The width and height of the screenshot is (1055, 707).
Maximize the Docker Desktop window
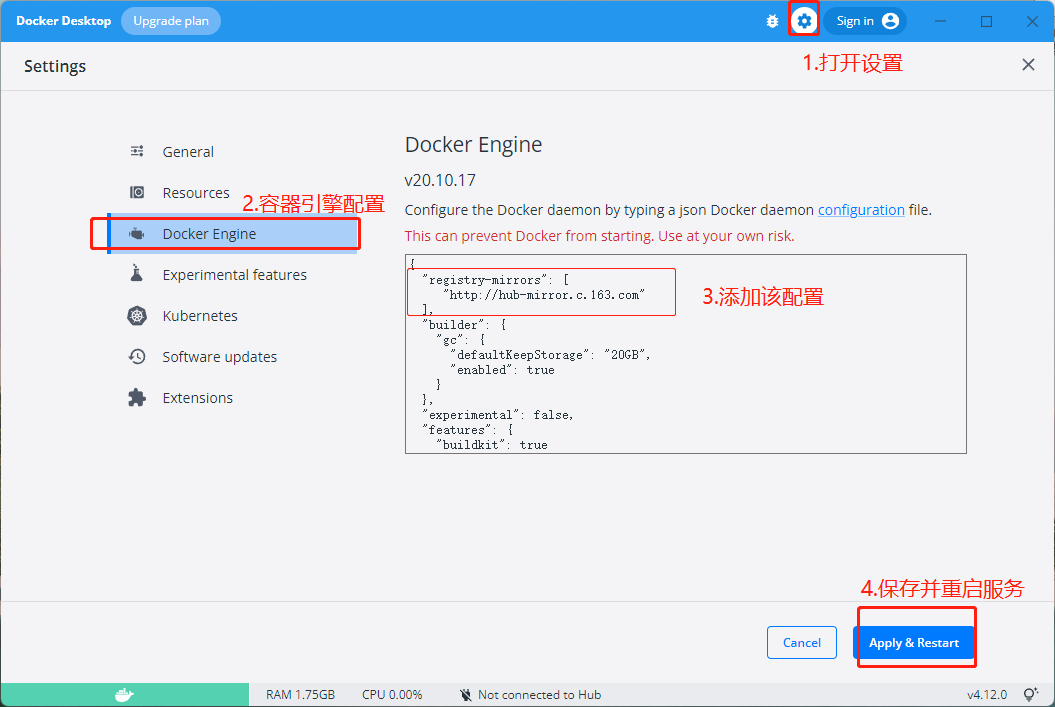[986, 21]
